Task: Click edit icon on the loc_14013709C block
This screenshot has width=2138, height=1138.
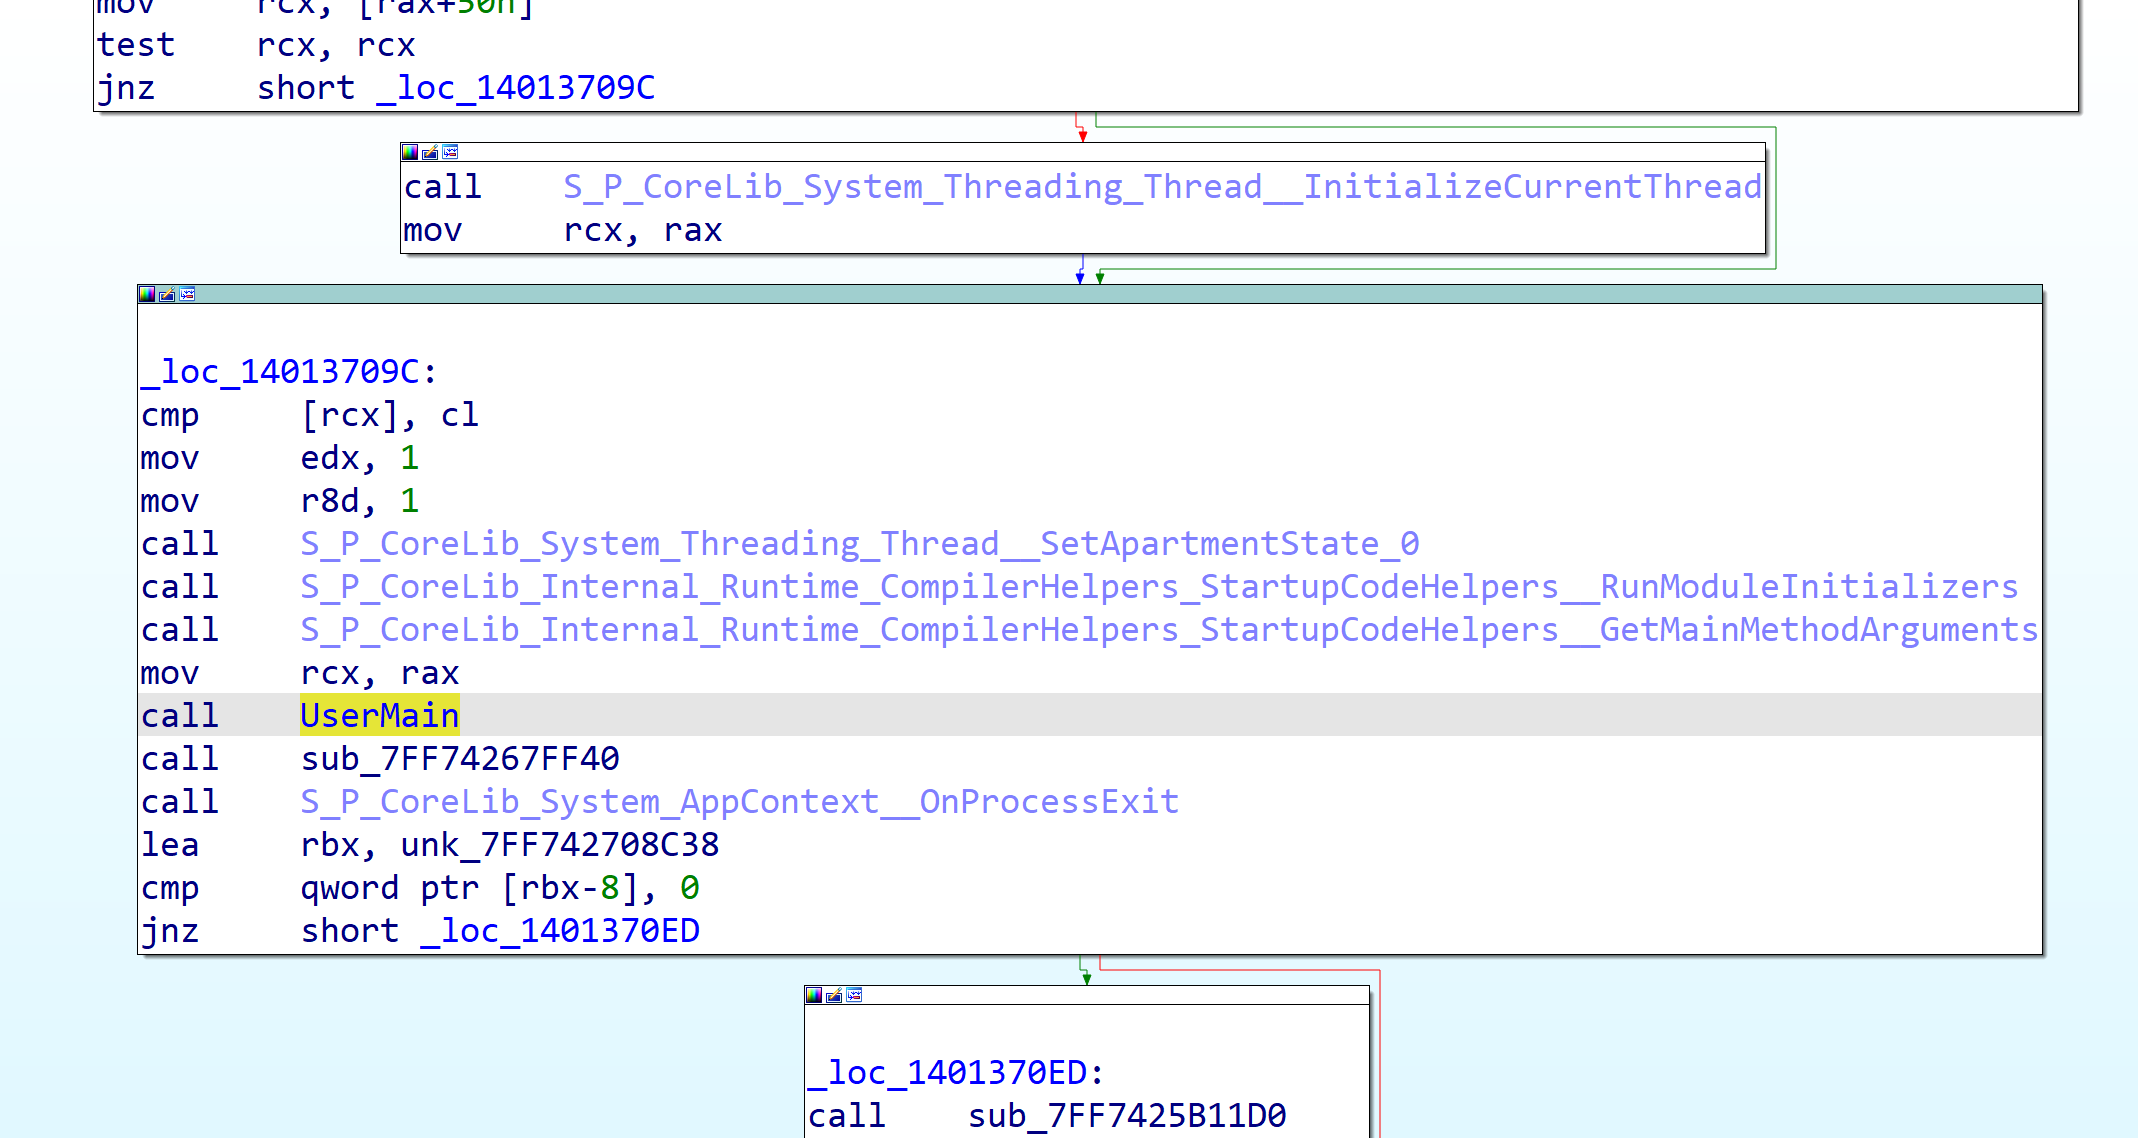Action: coord(167,294)
